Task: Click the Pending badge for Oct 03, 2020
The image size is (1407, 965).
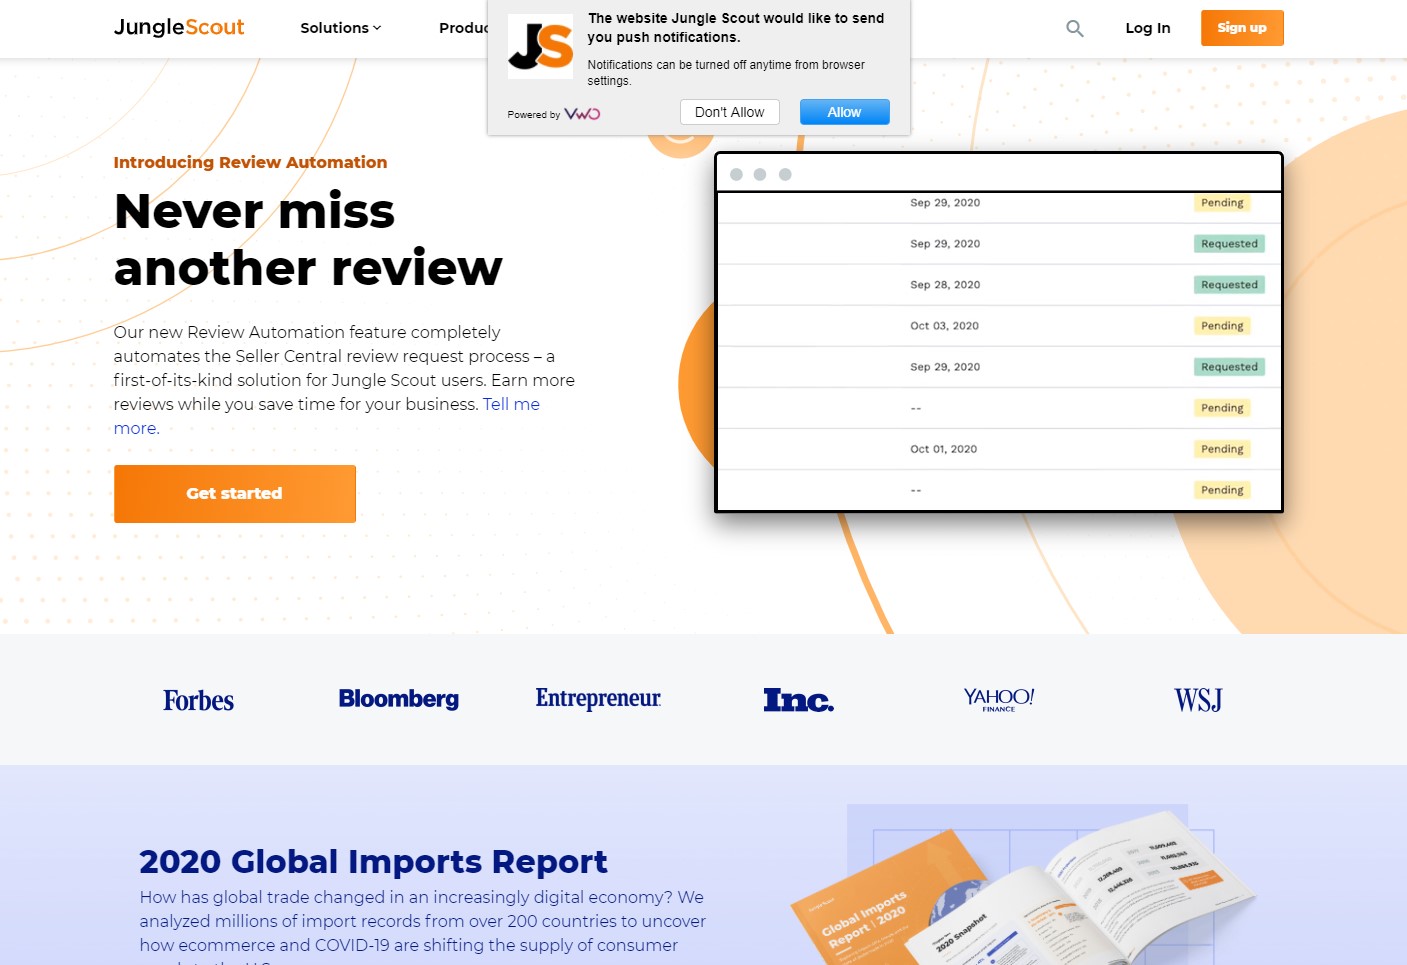Action: pos(1222,326)
